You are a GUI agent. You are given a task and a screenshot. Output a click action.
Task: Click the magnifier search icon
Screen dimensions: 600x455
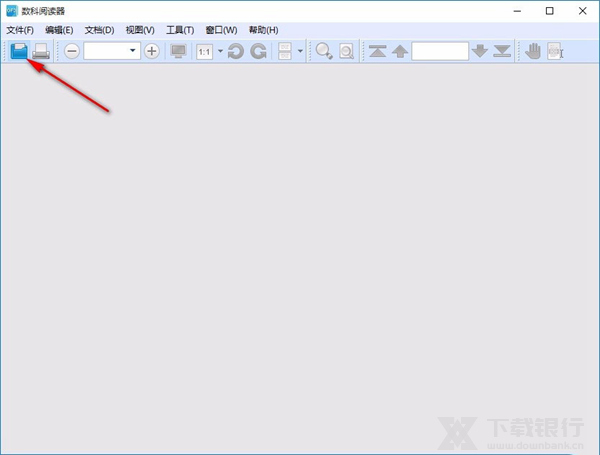tap(324, 51)
